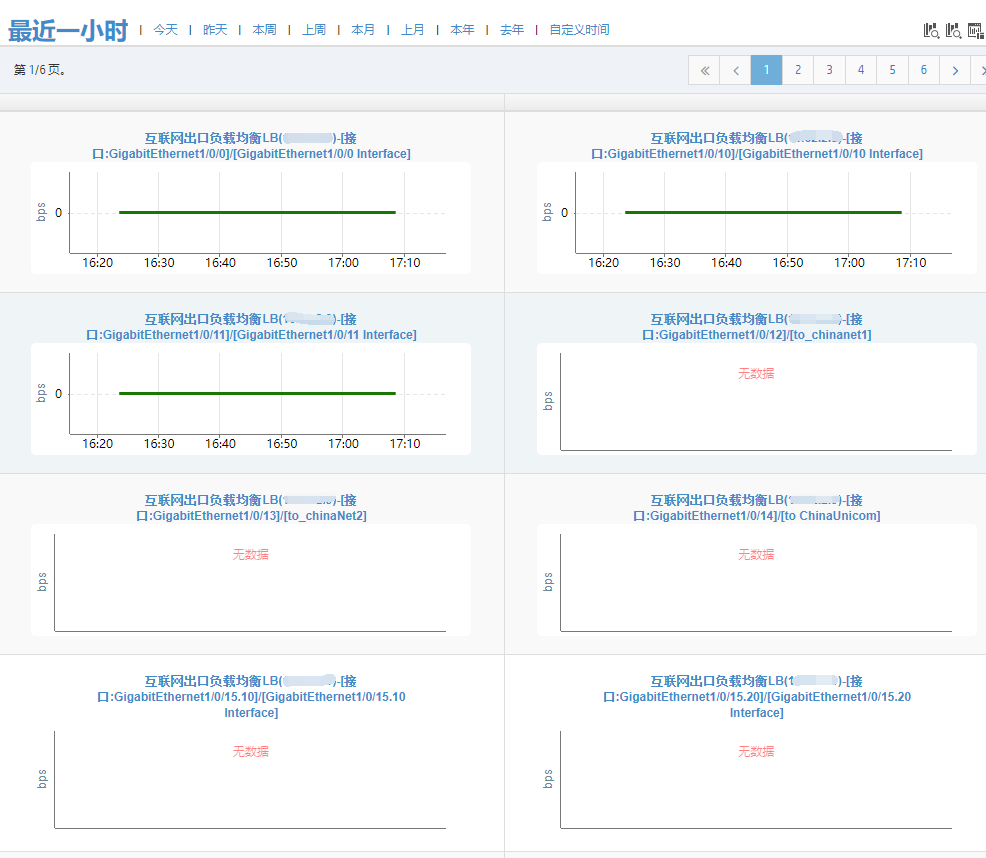The image size is (986, 858).
Task: Open GigabitEthernet1/0/15.20 Interface chart title
Action: click(756, 697)
